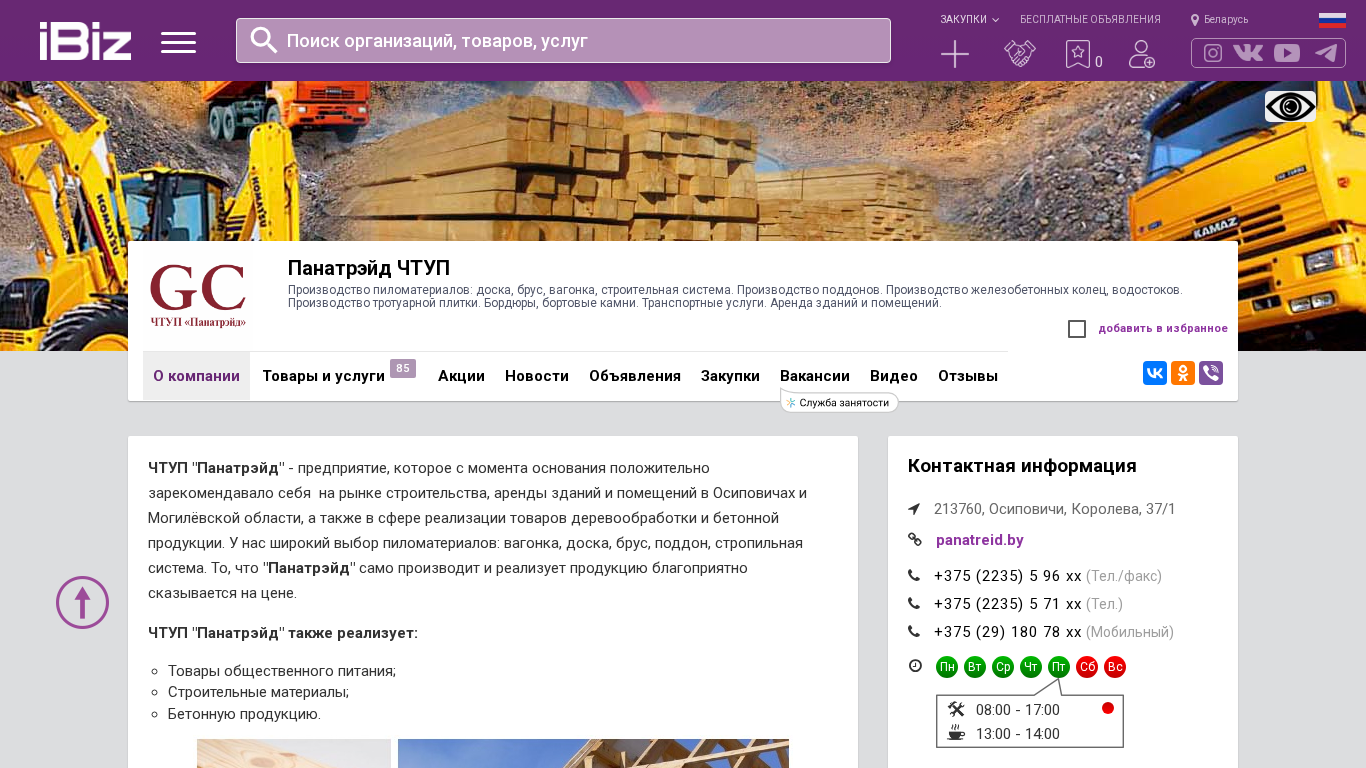
Task: Reveal the +375 (2235) 5 96 phone number
Action: (x=1008, y=576)
